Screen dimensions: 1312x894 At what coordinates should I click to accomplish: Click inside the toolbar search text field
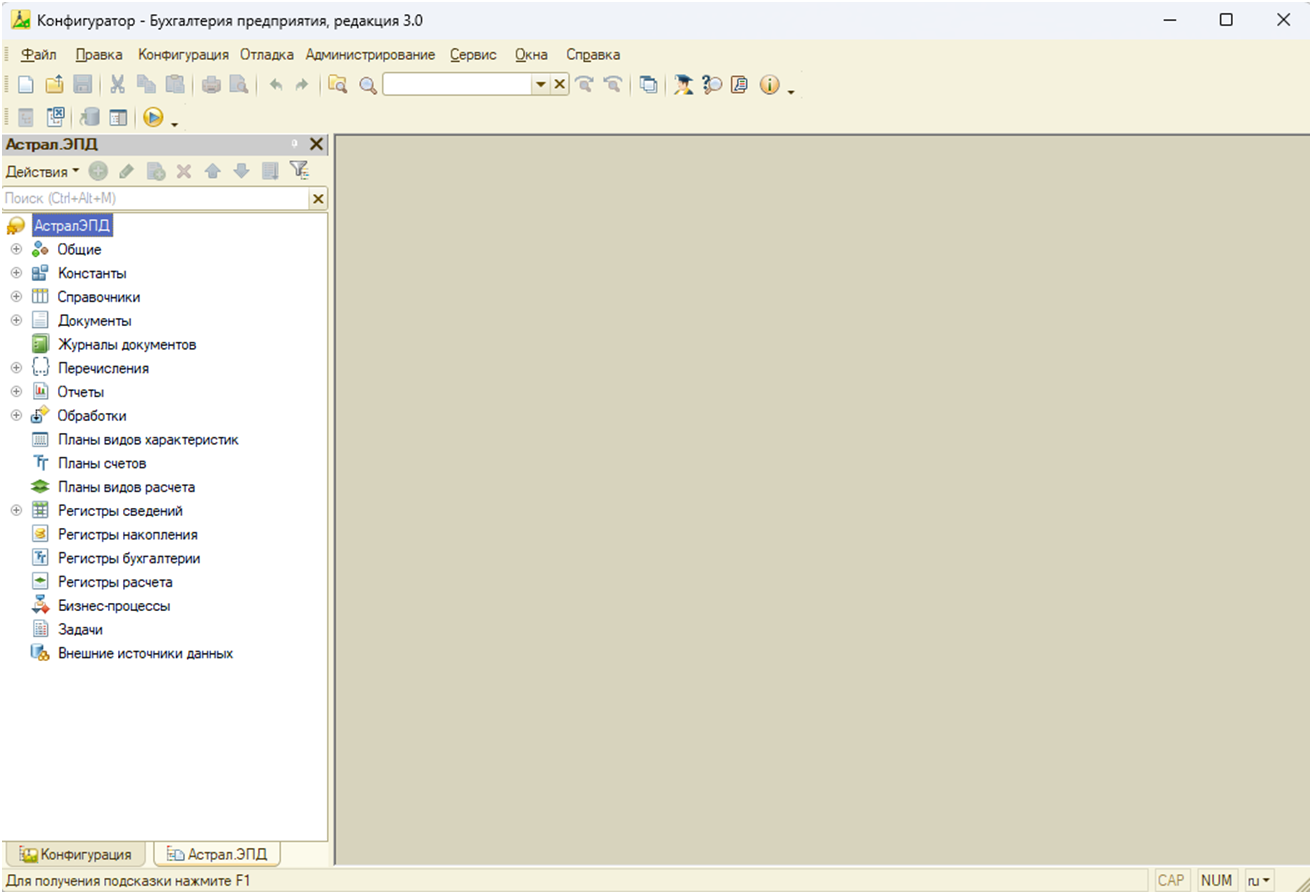(457, 86)
